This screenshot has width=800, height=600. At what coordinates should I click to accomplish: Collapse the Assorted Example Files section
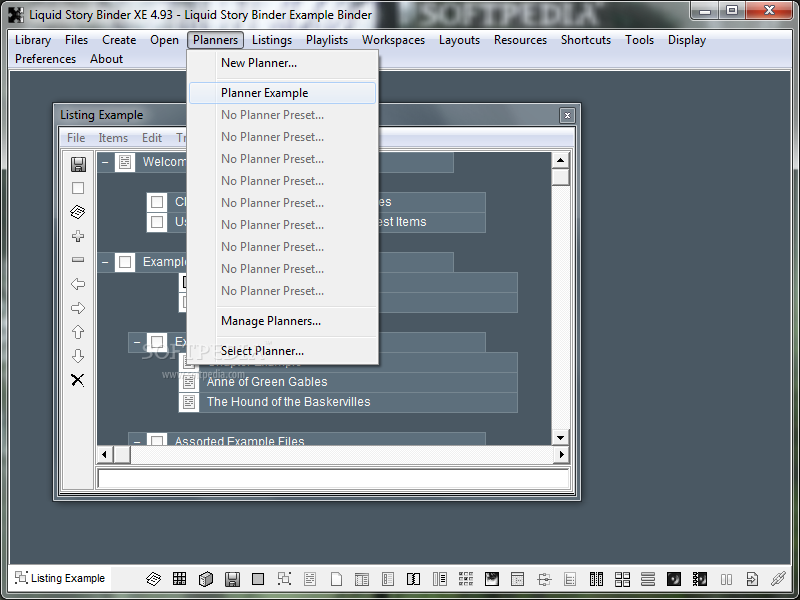(137, 441)
